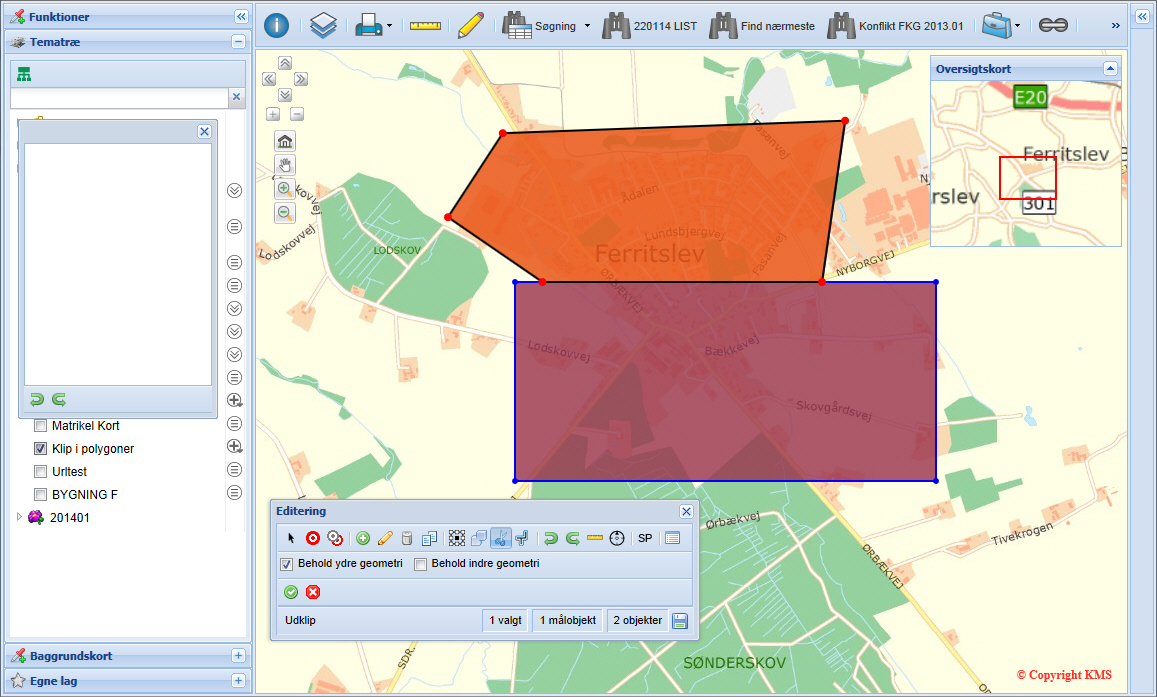Open the layers tool in top toolbar
The width and height of the screenshot is (1157, 697).
pyautogui.click(x=323, y=26)
